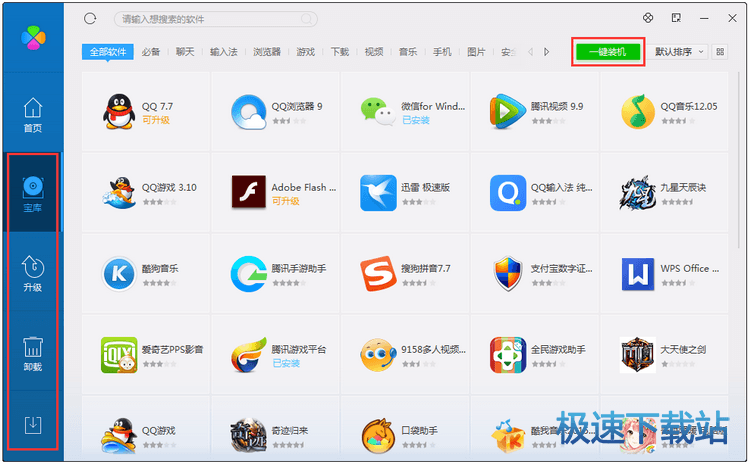This screenshot has width=750, height=465.
Task: Switch to the 游戏 category tab
Action: pos(305,52)
